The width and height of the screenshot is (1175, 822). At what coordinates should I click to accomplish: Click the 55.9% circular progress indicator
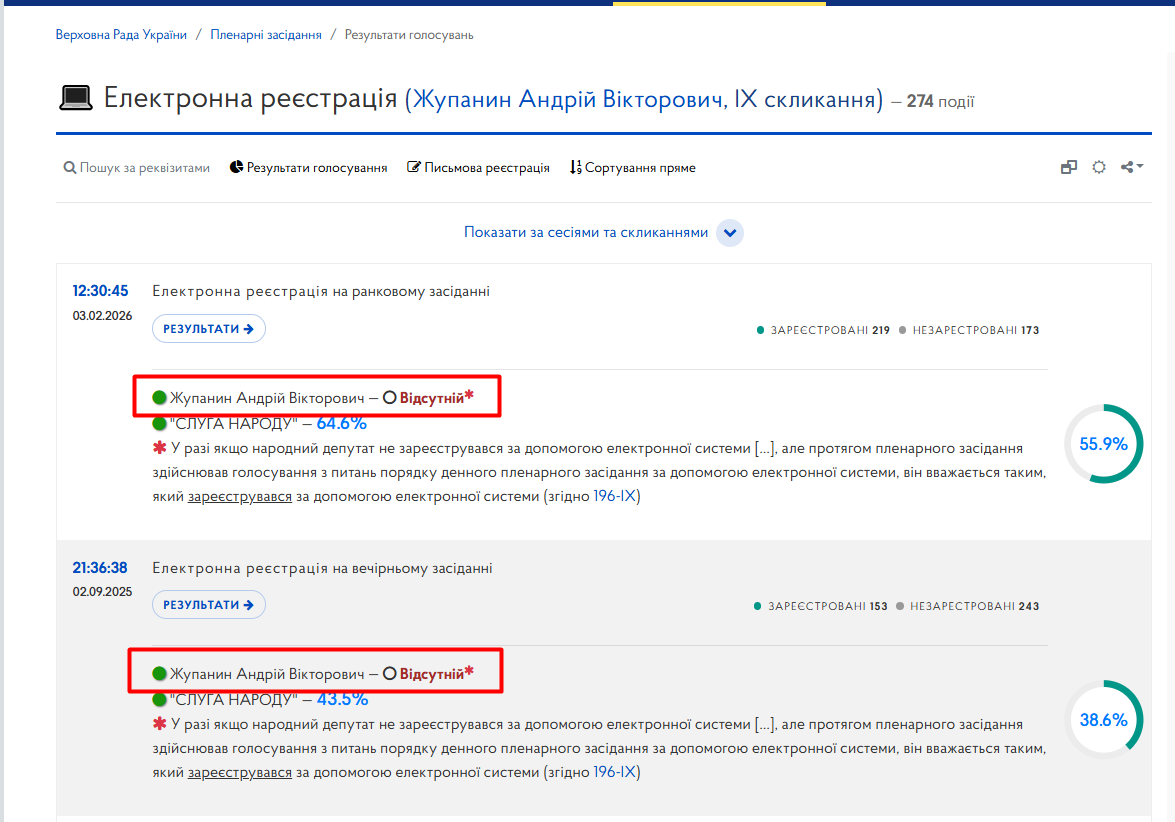(1103, 444)
